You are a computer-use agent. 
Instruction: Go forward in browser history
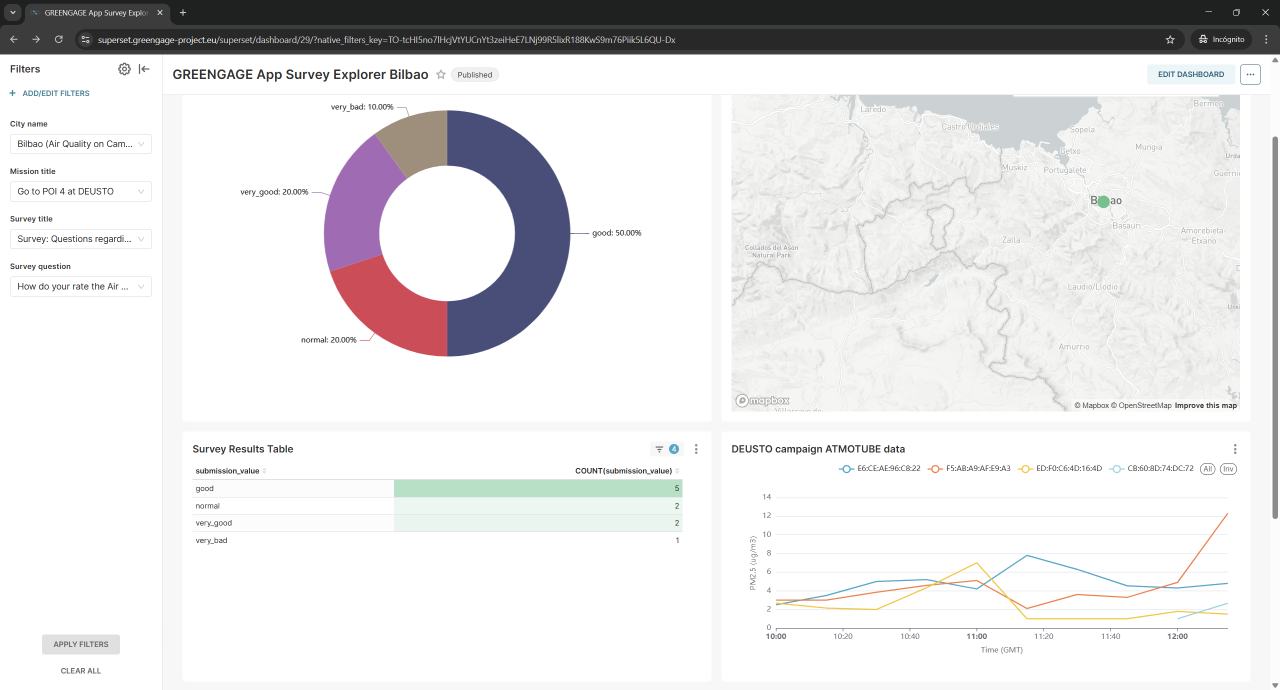(x=36, y=39)
